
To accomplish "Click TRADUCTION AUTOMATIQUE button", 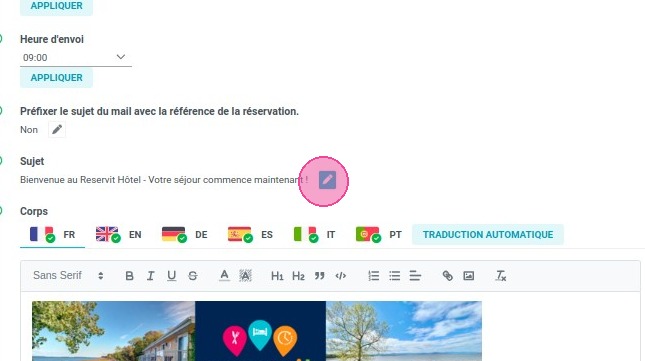I will (488, 234).
